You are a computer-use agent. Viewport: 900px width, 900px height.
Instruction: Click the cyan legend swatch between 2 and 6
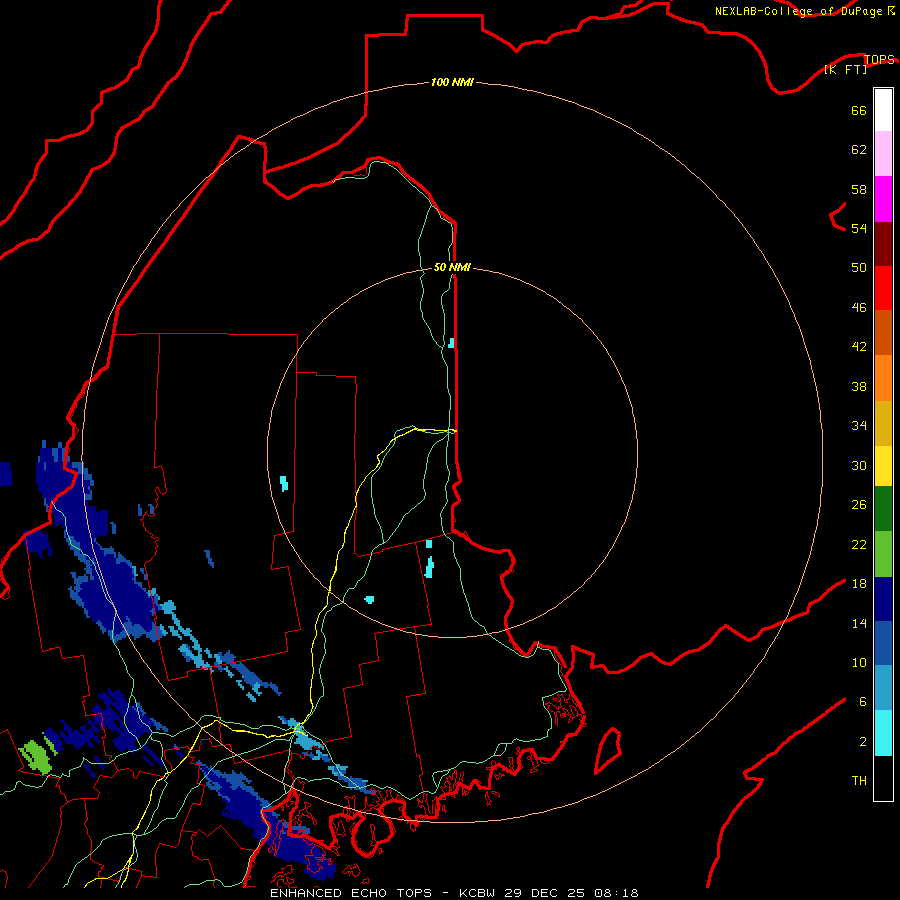(x=883, y=733)
